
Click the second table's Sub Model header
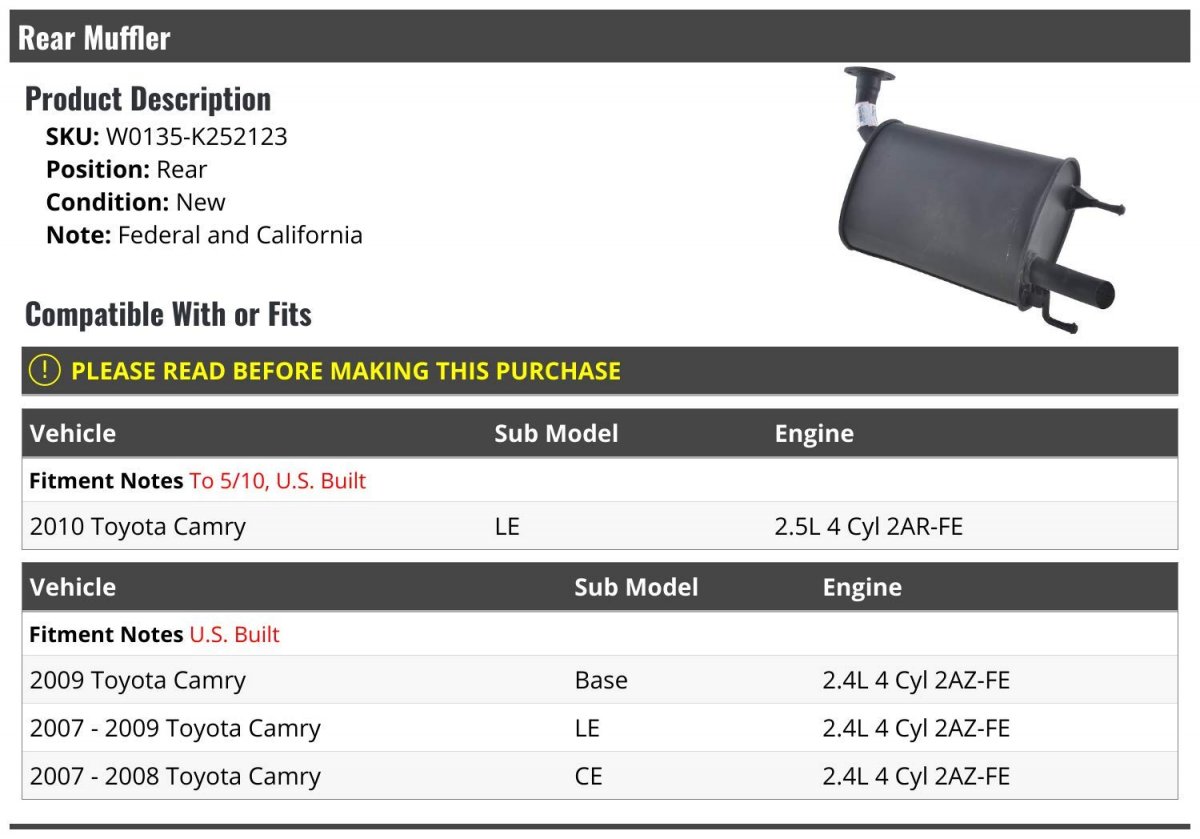(636, 587)
